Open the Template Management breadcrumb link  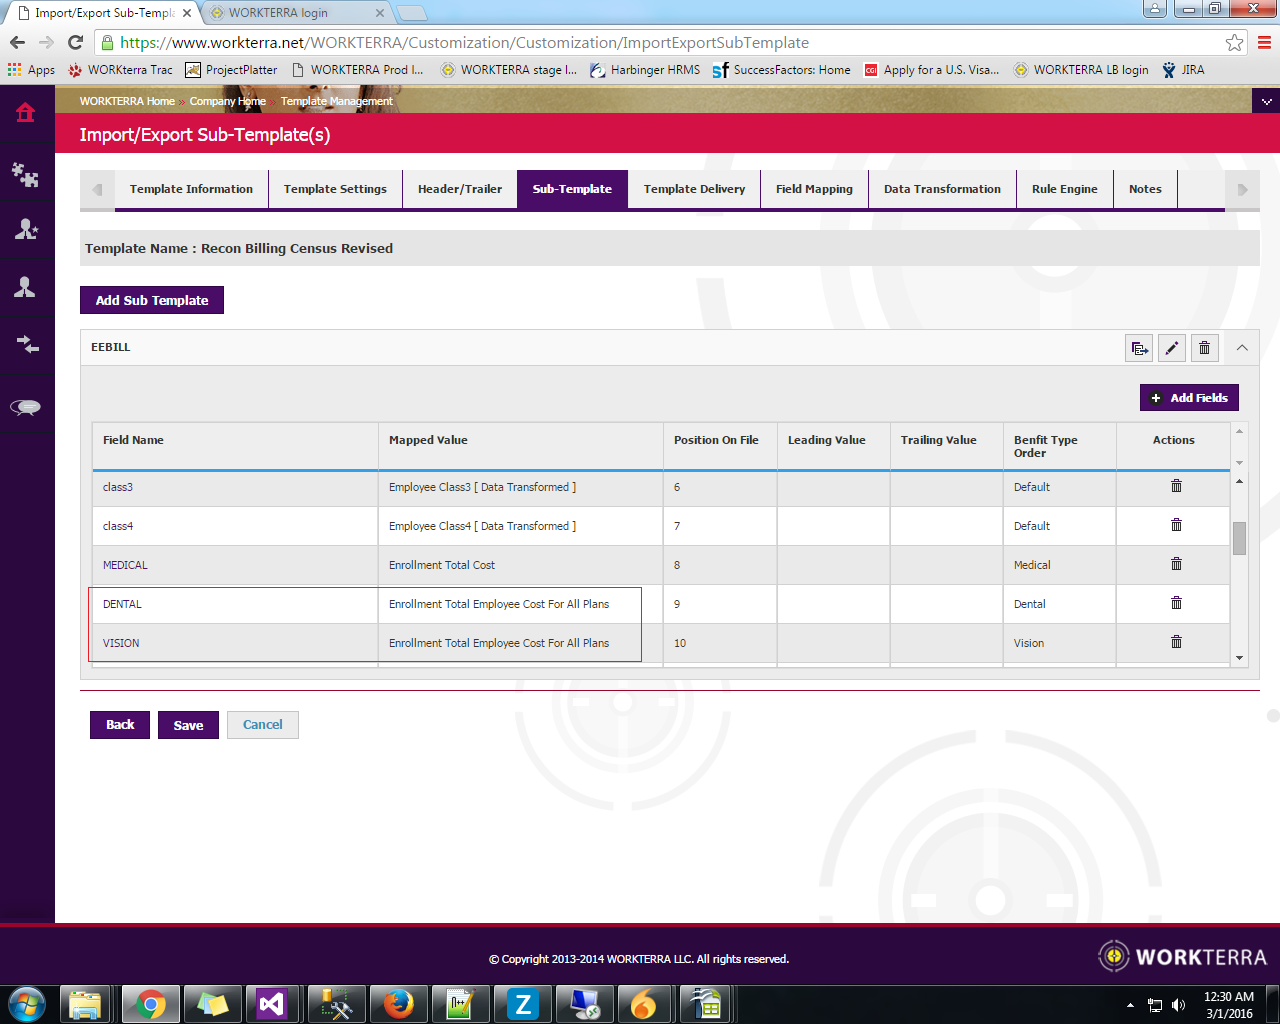point(336,101)
